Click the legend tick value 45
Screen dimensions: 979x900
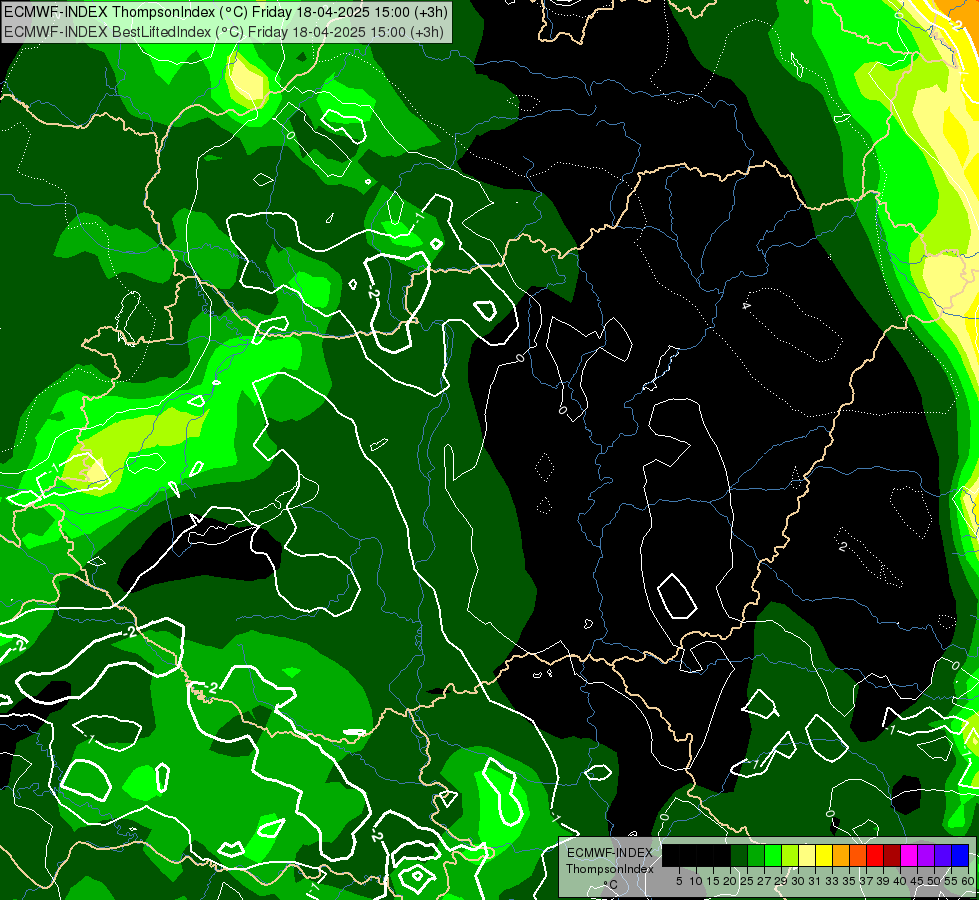point(918,881)
